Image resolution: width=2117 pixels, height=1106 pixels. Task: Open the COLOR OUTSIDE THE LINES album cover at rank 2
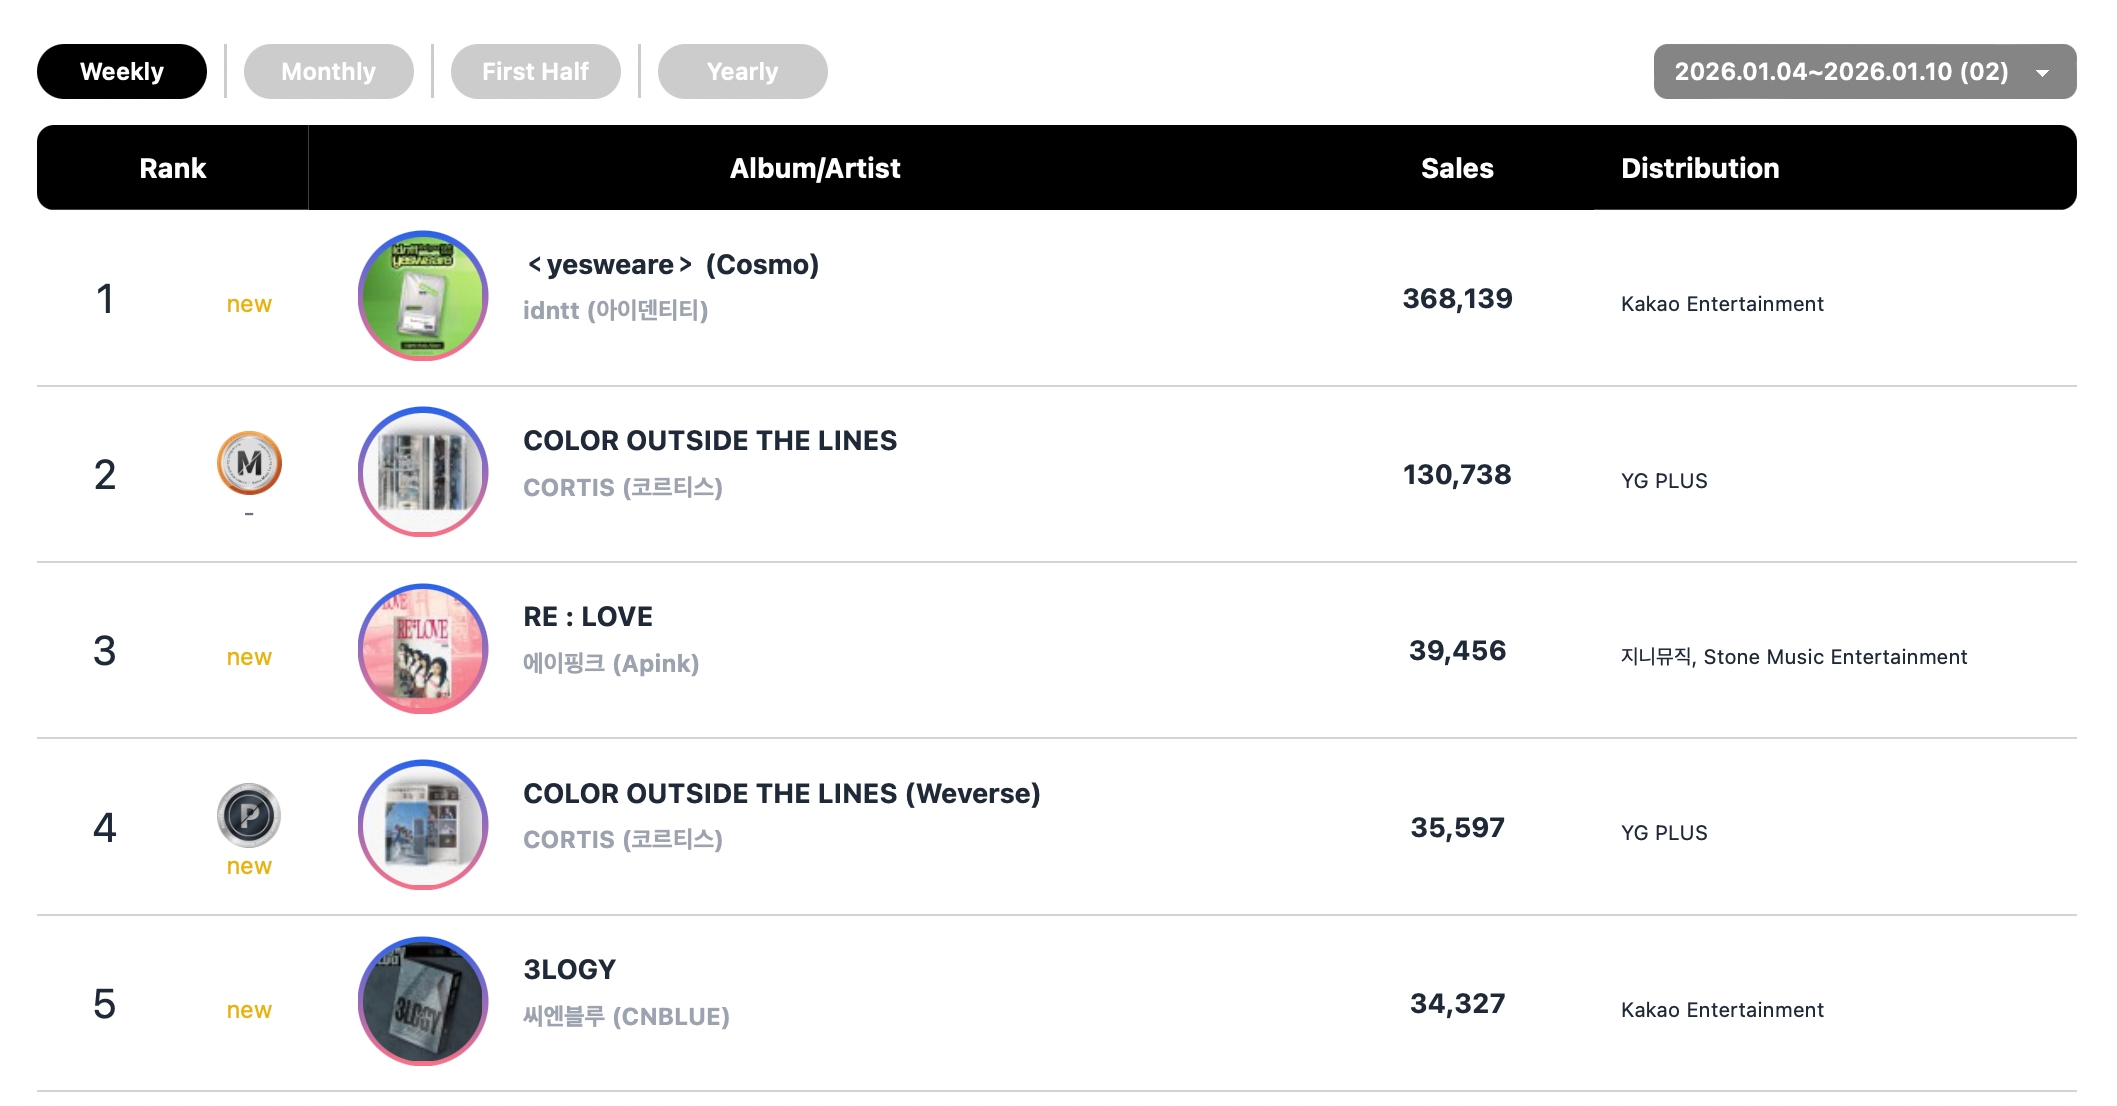[423, 472]
